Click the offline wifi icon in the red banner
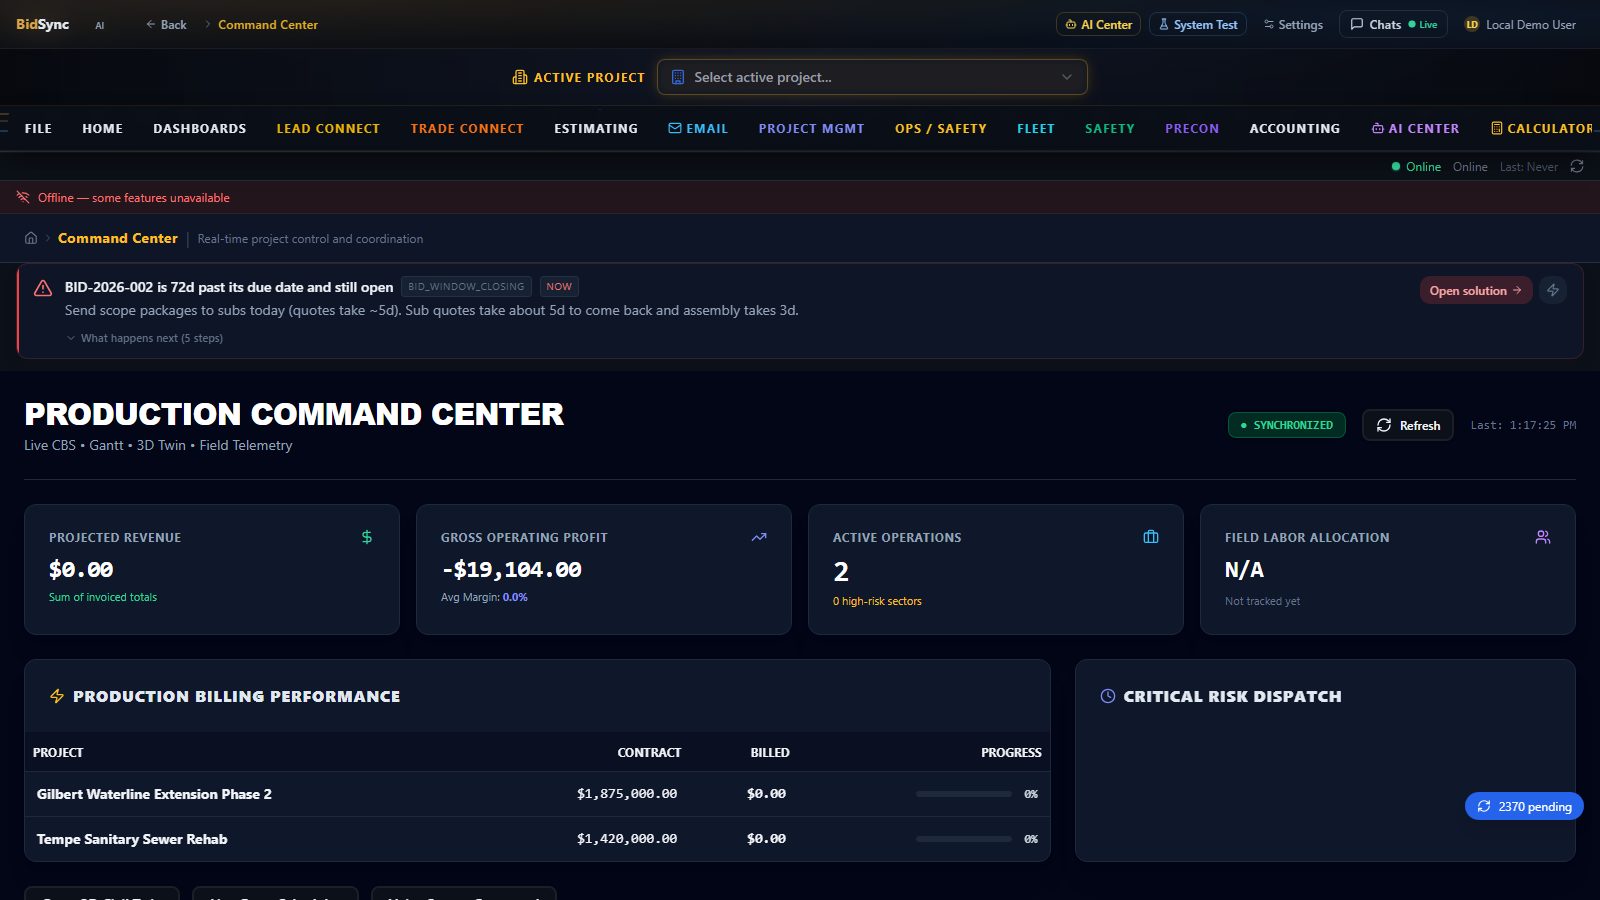The height and width of the screenshot is (900, 1600). [23, 197]
